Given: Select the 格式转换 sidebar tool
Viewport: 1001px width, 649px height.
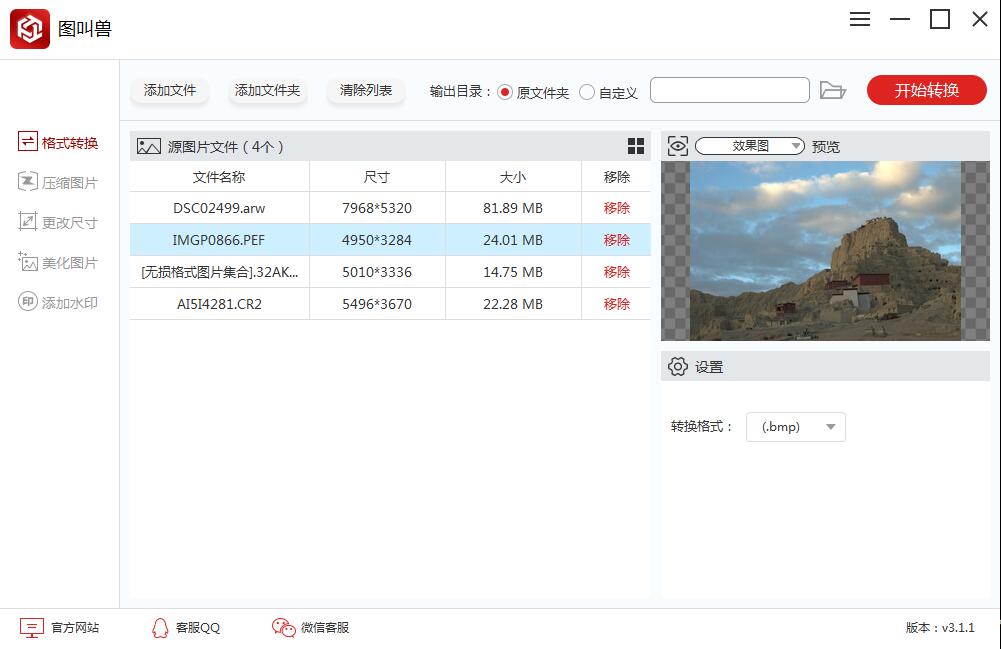Looking at the screenshot, I should coord(58,142).
